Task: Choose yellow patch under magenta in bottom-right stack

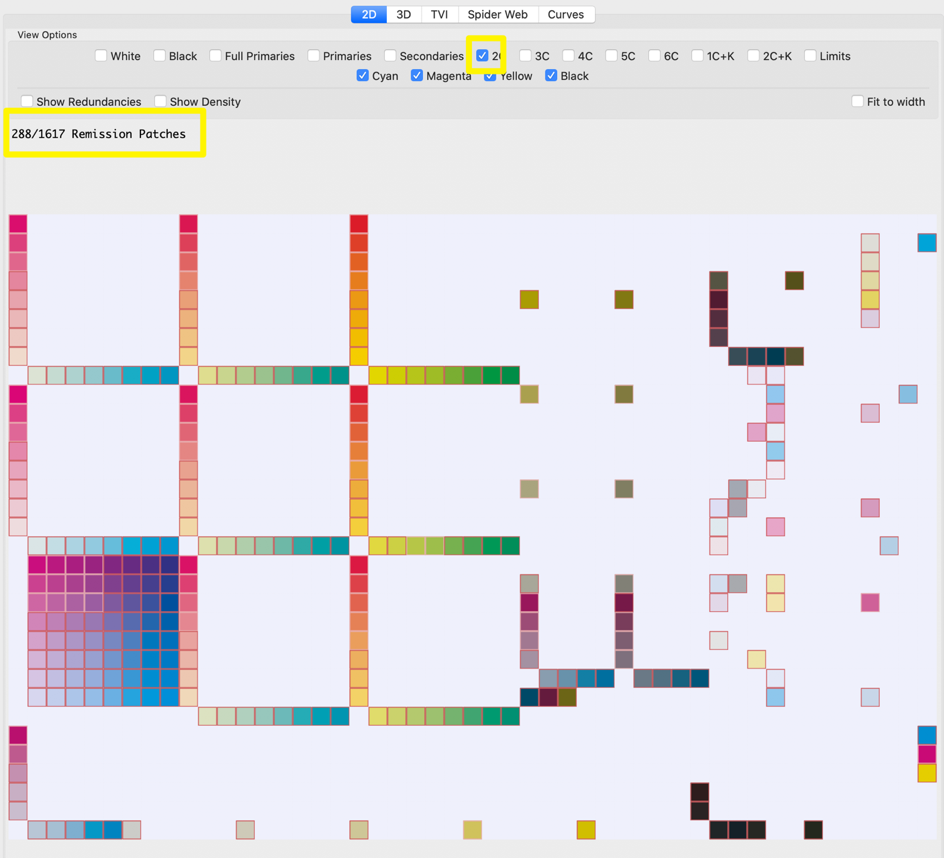Action: click(x=927, y=773)
